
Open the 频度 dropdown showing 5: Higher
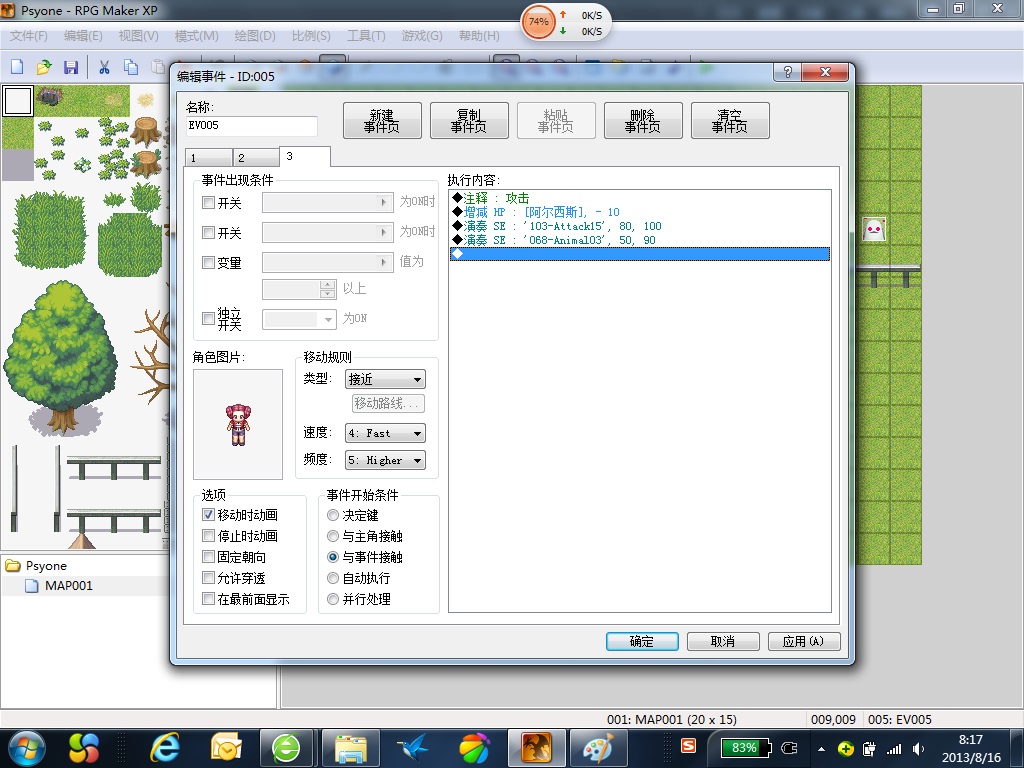coord(385,460)
